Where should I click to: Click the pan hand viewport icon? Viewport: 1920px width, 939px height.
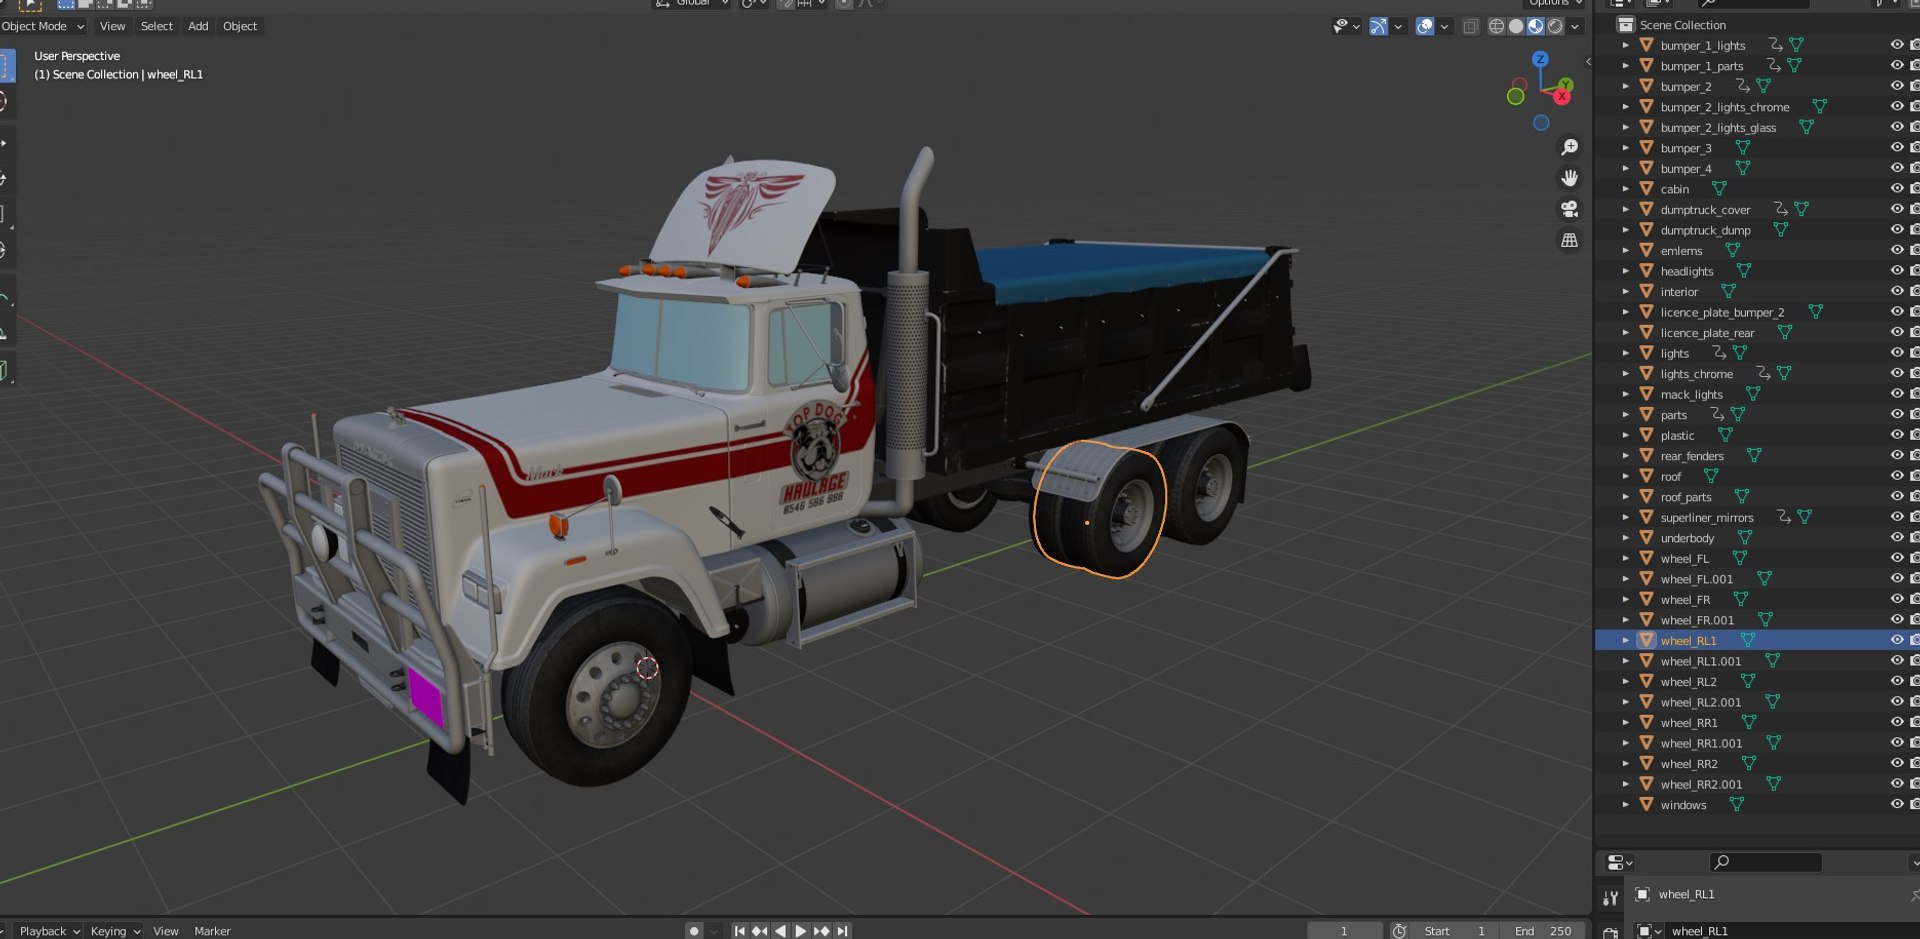click(x=1570, y=178)
